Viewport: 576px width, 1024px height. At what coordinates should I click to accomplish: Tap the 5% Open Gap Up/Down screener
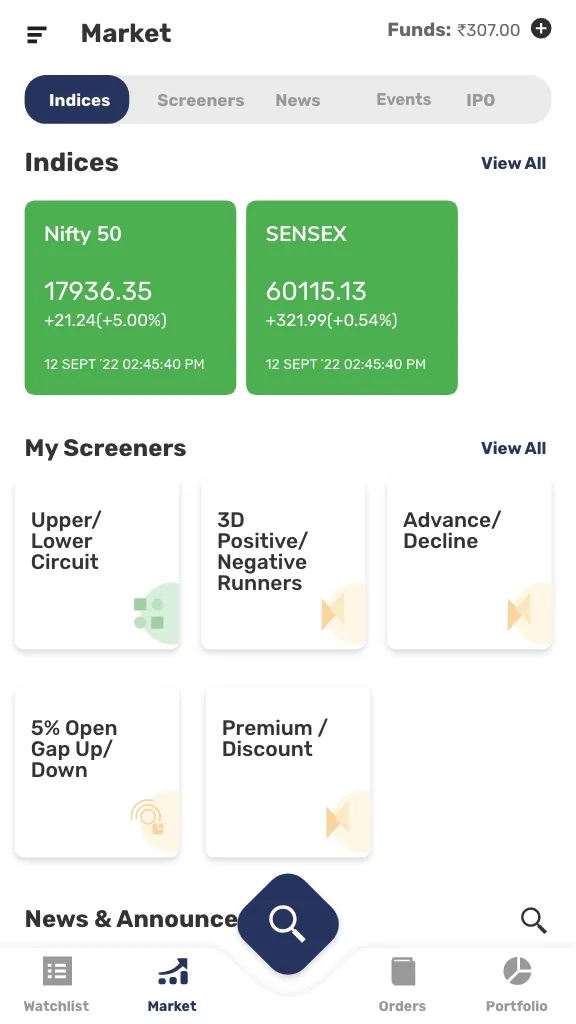tap(97, 771)
